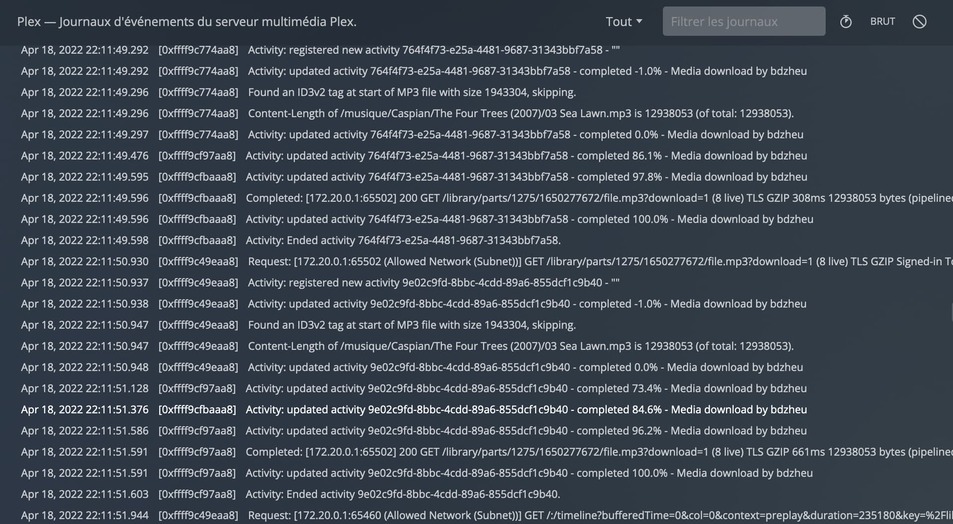The image size is (953, 524).
Task: Select the log entry showing completed 73.4%
Action: (x=526, y=388)
